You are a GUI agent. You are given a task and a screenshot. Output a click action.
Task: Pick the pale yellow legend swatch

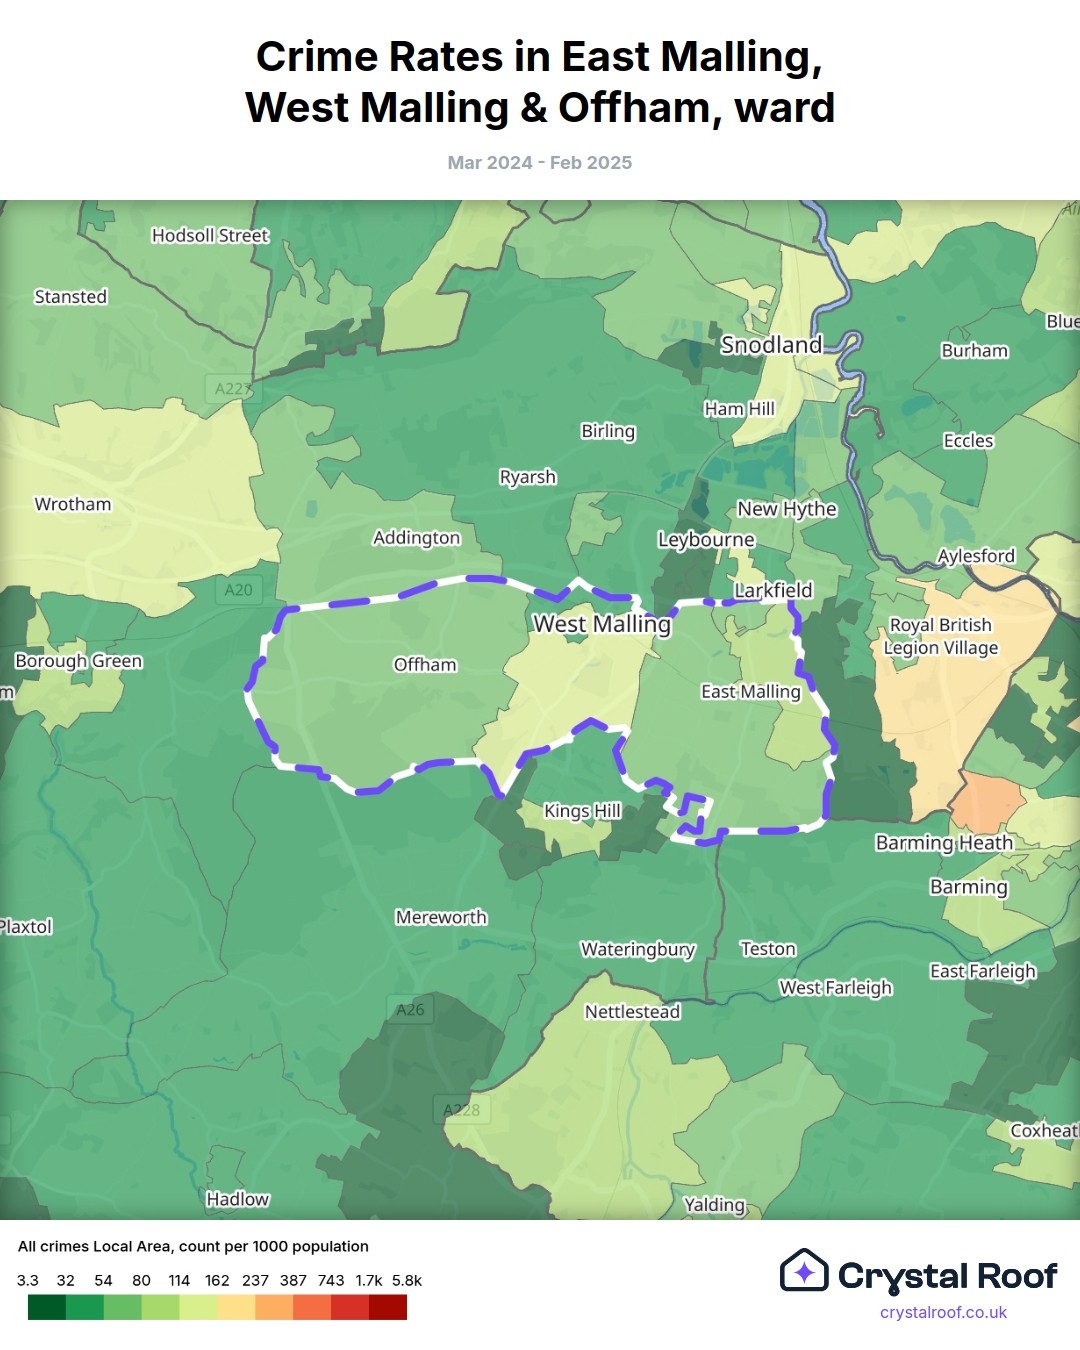[198, 1307]
